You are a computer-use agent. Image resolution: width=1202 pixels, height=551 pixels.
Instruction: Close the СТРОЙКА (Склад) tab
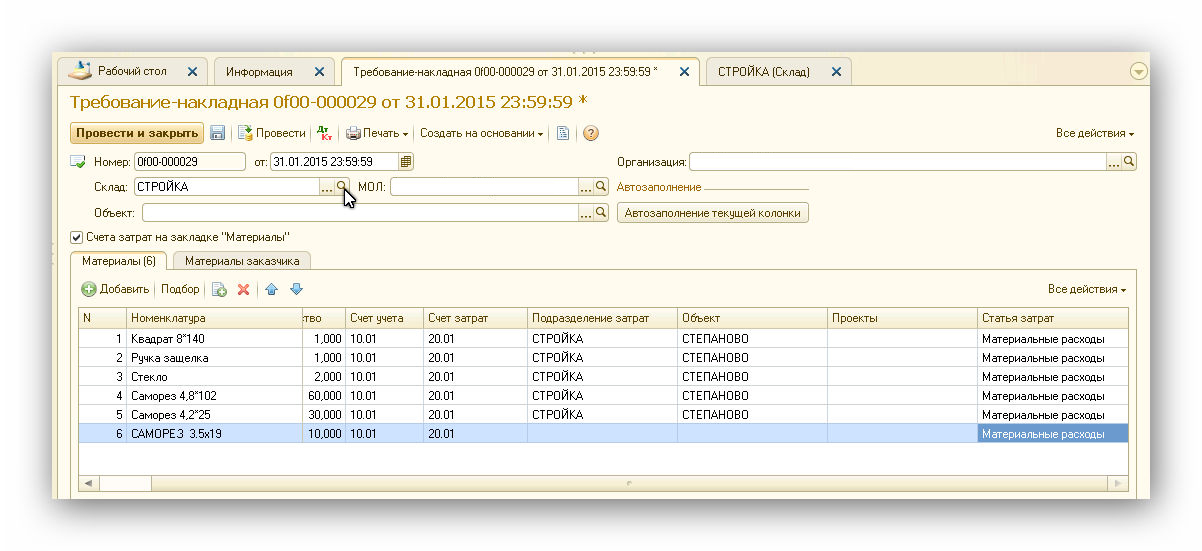coord(836,72)
